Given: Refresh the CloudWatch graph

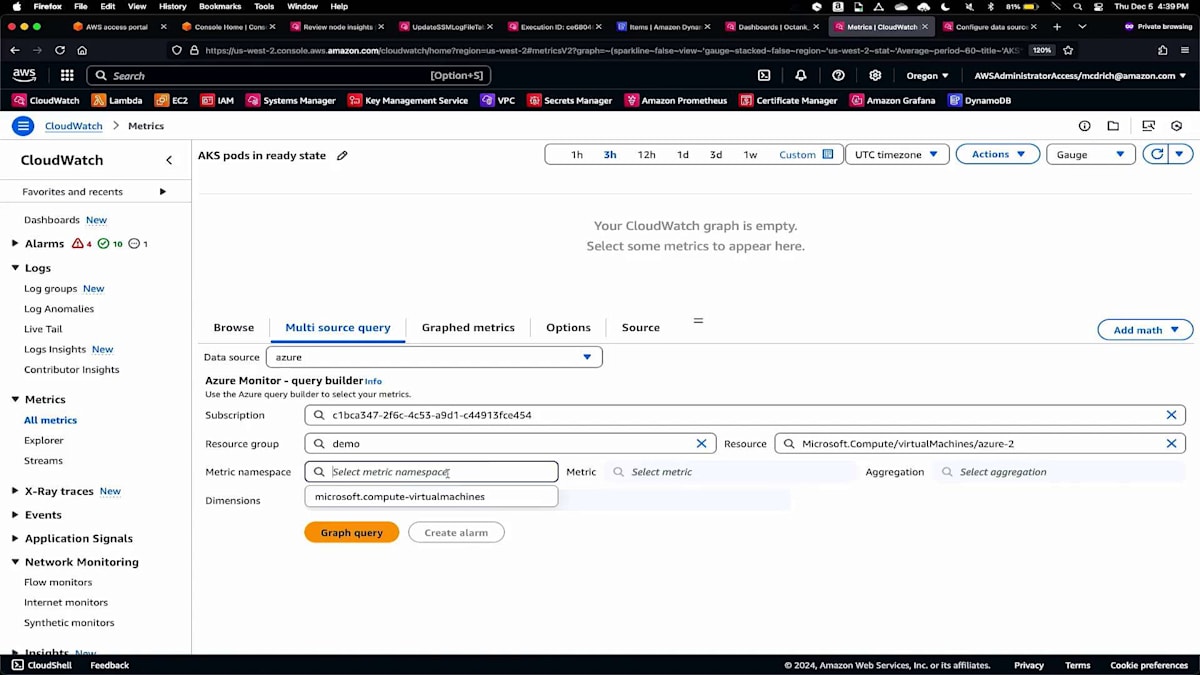Looking at the screenshot, I should click(1157, 154).
